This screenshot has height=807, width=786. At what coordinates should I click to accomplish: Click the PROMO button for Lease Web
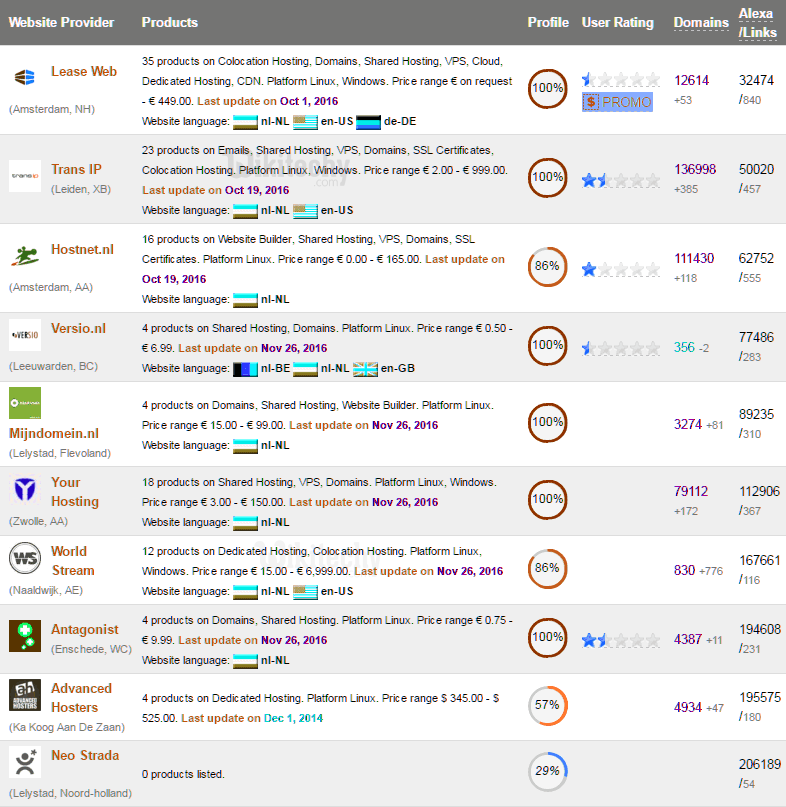[x=618, y=102]
